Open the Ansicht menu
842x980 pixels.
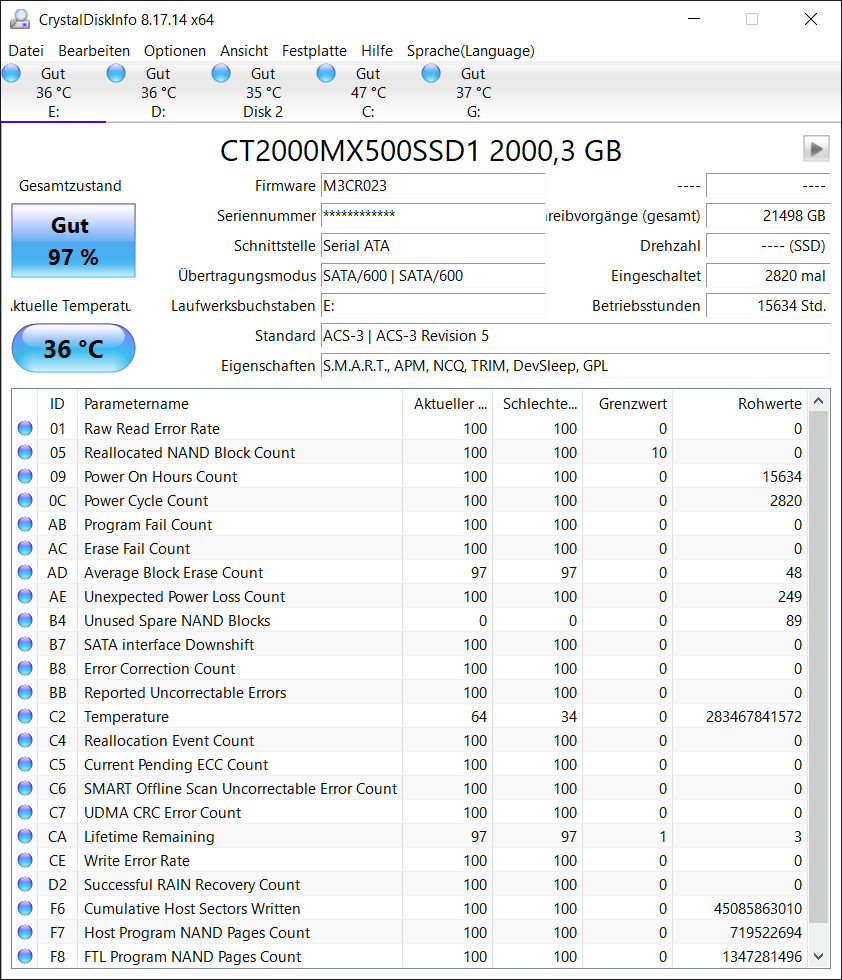point(243,50)
